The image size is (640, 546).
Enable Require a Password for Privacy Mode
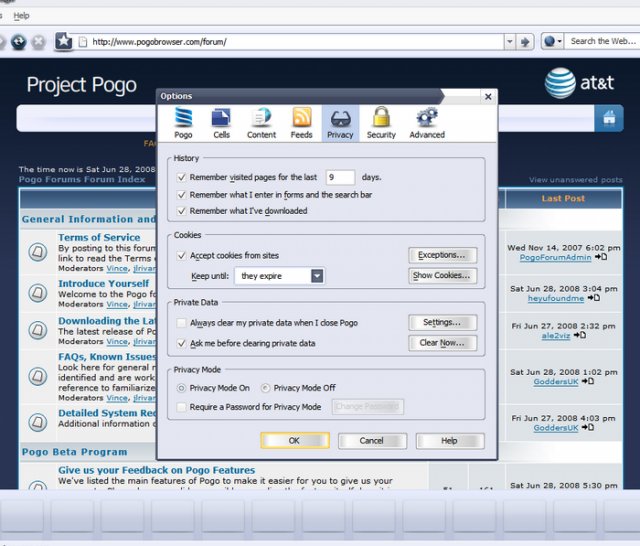[x=182, y=407]
